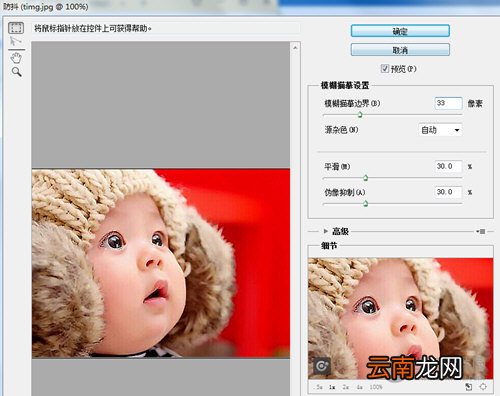
Task: Click the 像素 unit label
Action: (x=475, y=103)
